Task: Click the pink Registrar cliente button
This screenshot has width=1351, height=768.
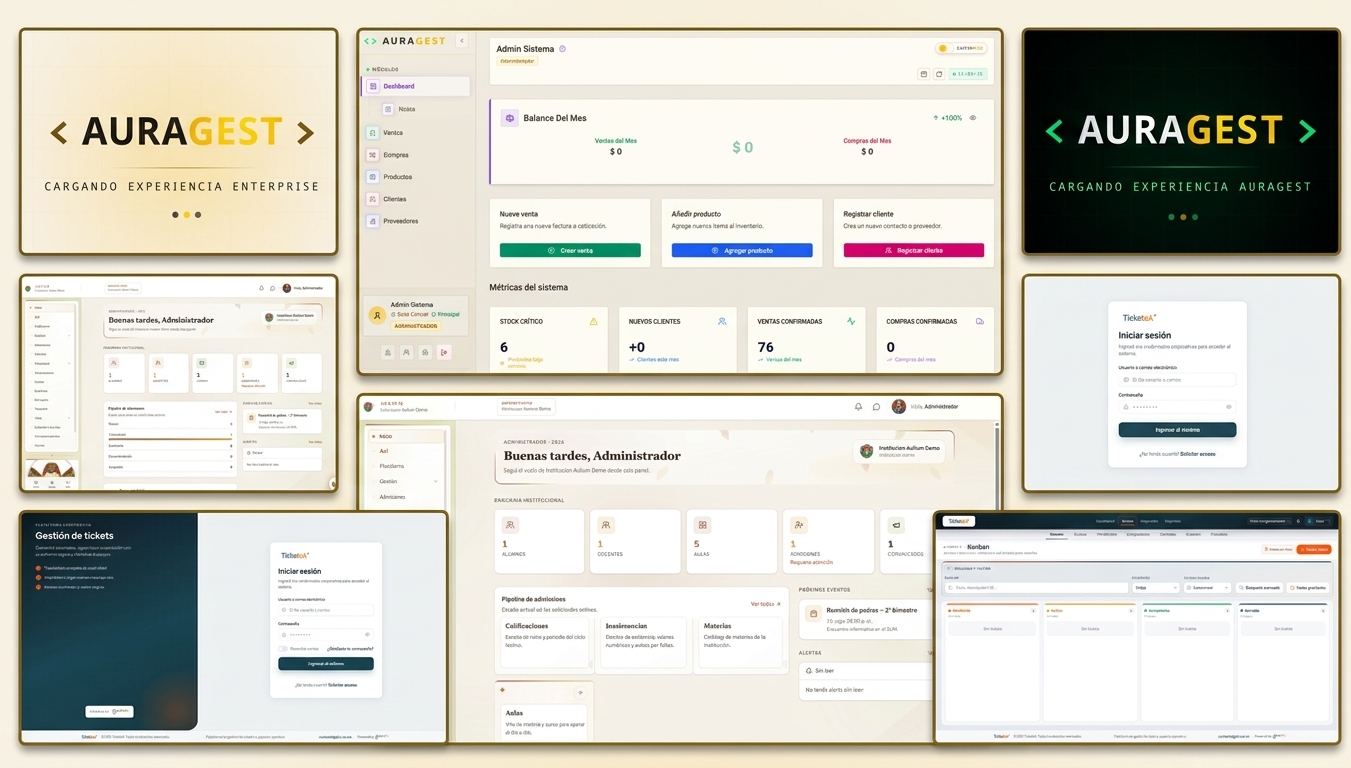Action: [x=914, y=250]
